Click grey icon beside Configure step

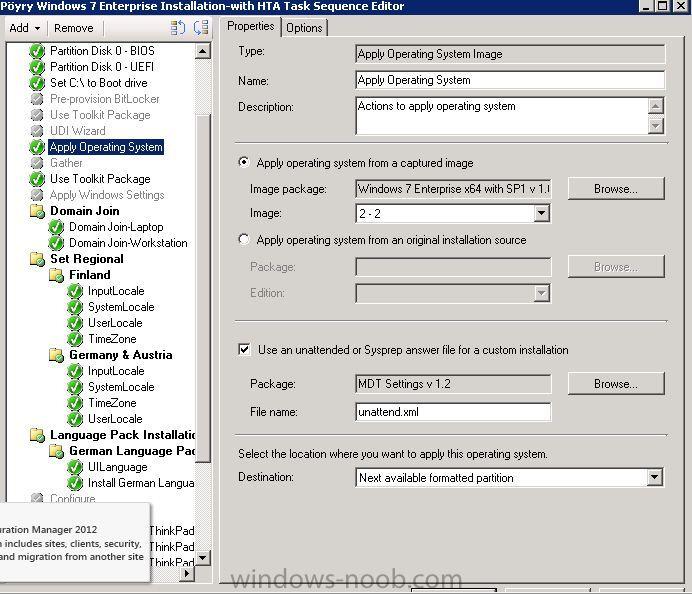coord(37,498)
